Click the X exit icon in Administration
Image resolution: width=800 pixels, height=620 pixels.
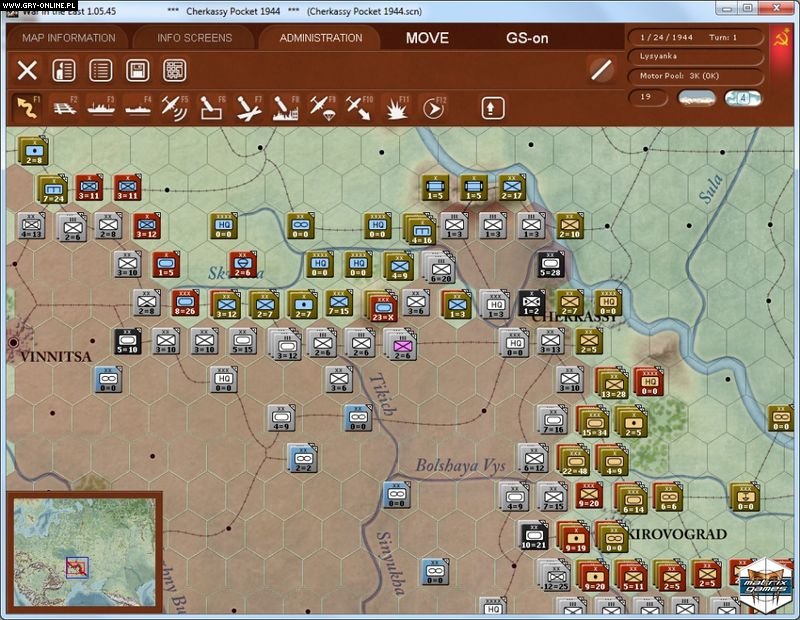click(x=27, y=70)
